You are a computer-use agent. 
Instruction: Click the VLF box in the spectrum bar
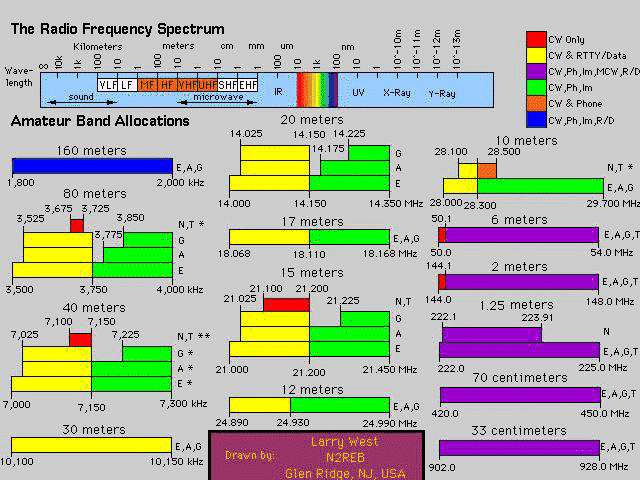point(108,85)
